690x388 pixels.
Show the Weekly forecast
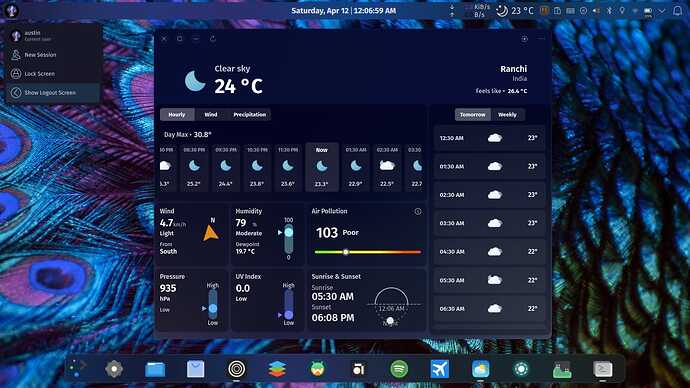tap(507, 114)
